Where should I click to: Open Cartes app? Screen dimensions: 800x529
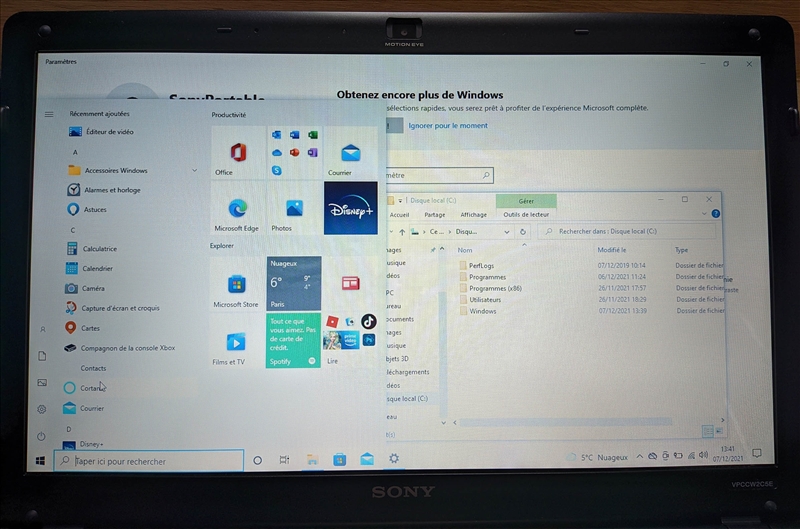pyautogui.click(x=82, y=328)
